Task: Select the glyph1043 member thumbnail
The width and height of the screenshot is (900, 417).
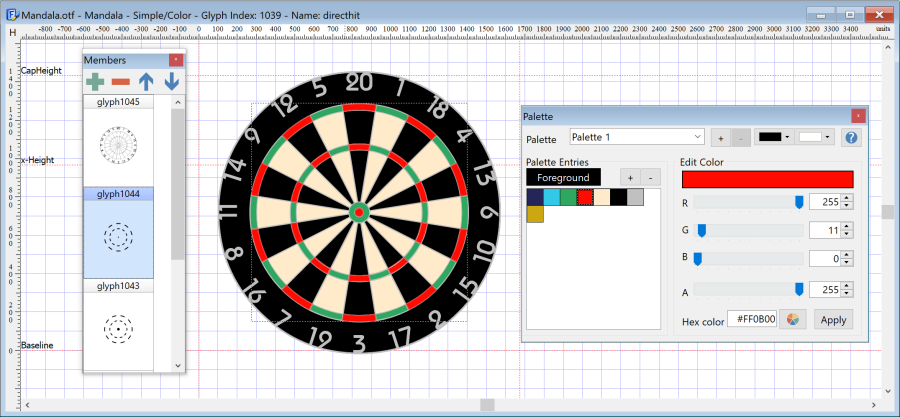Action: coord(118,329)
